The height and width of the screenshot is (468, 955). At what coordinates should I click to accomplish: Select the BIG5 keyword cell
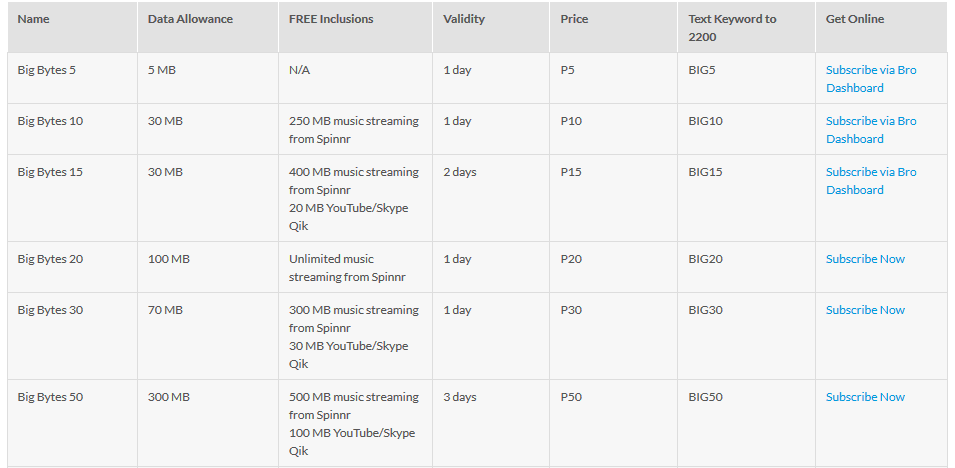click(702, 70)
